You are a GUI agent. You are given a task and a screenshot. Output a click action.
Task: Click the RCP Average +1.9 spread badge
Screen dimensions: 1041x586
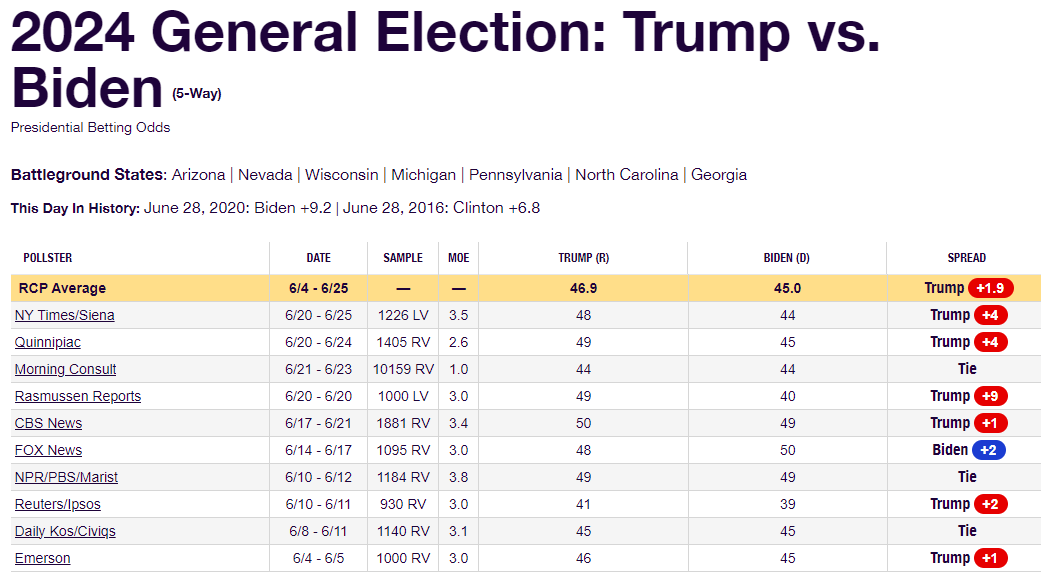pos(990,288)
